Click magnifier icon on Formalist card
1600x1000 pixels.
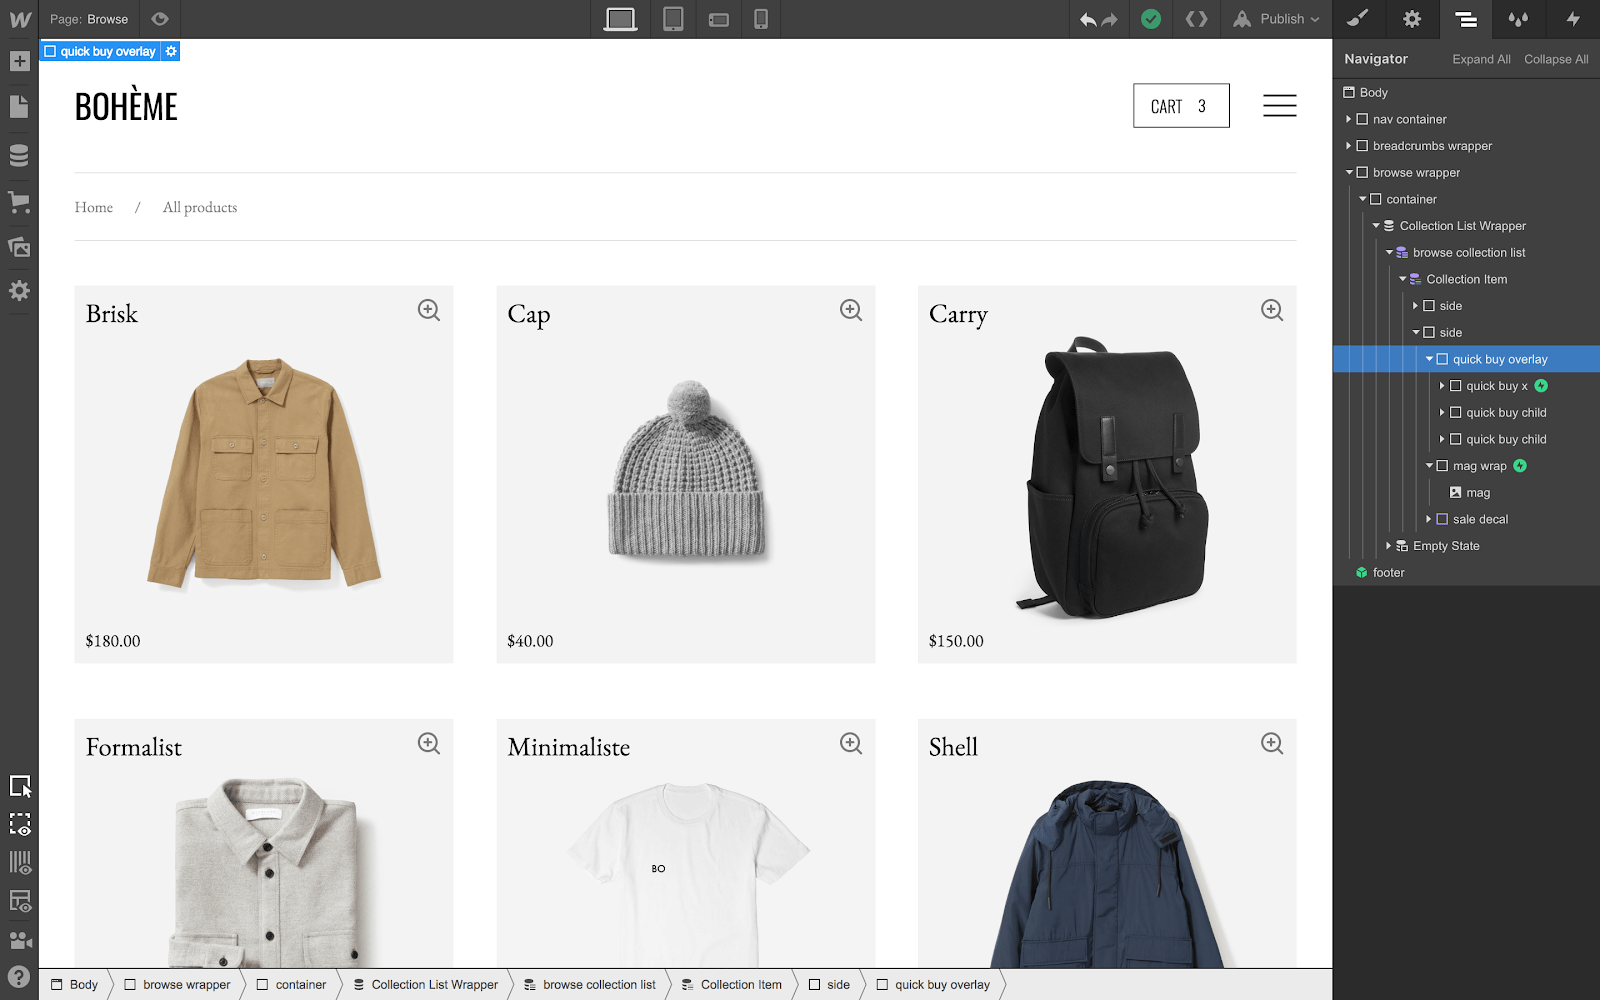pyautogui.click(x=429, y=743)
